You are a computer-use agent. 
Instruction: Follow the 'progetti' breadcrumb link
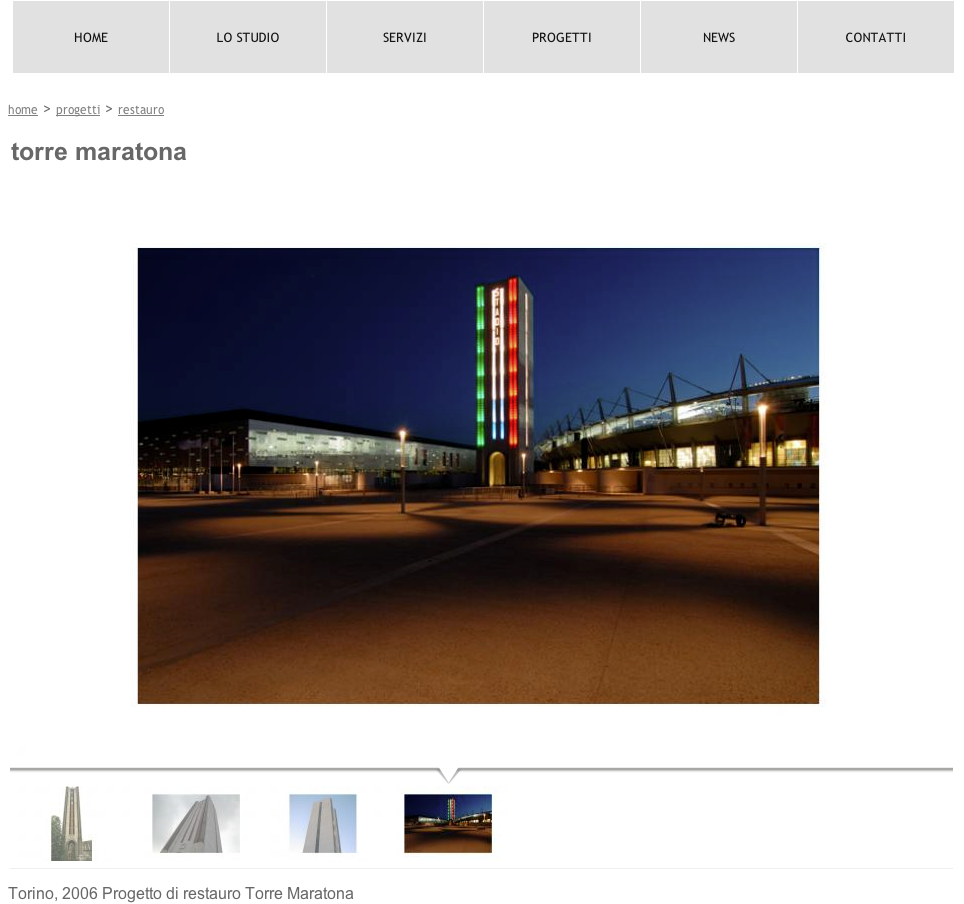(78, 110)
